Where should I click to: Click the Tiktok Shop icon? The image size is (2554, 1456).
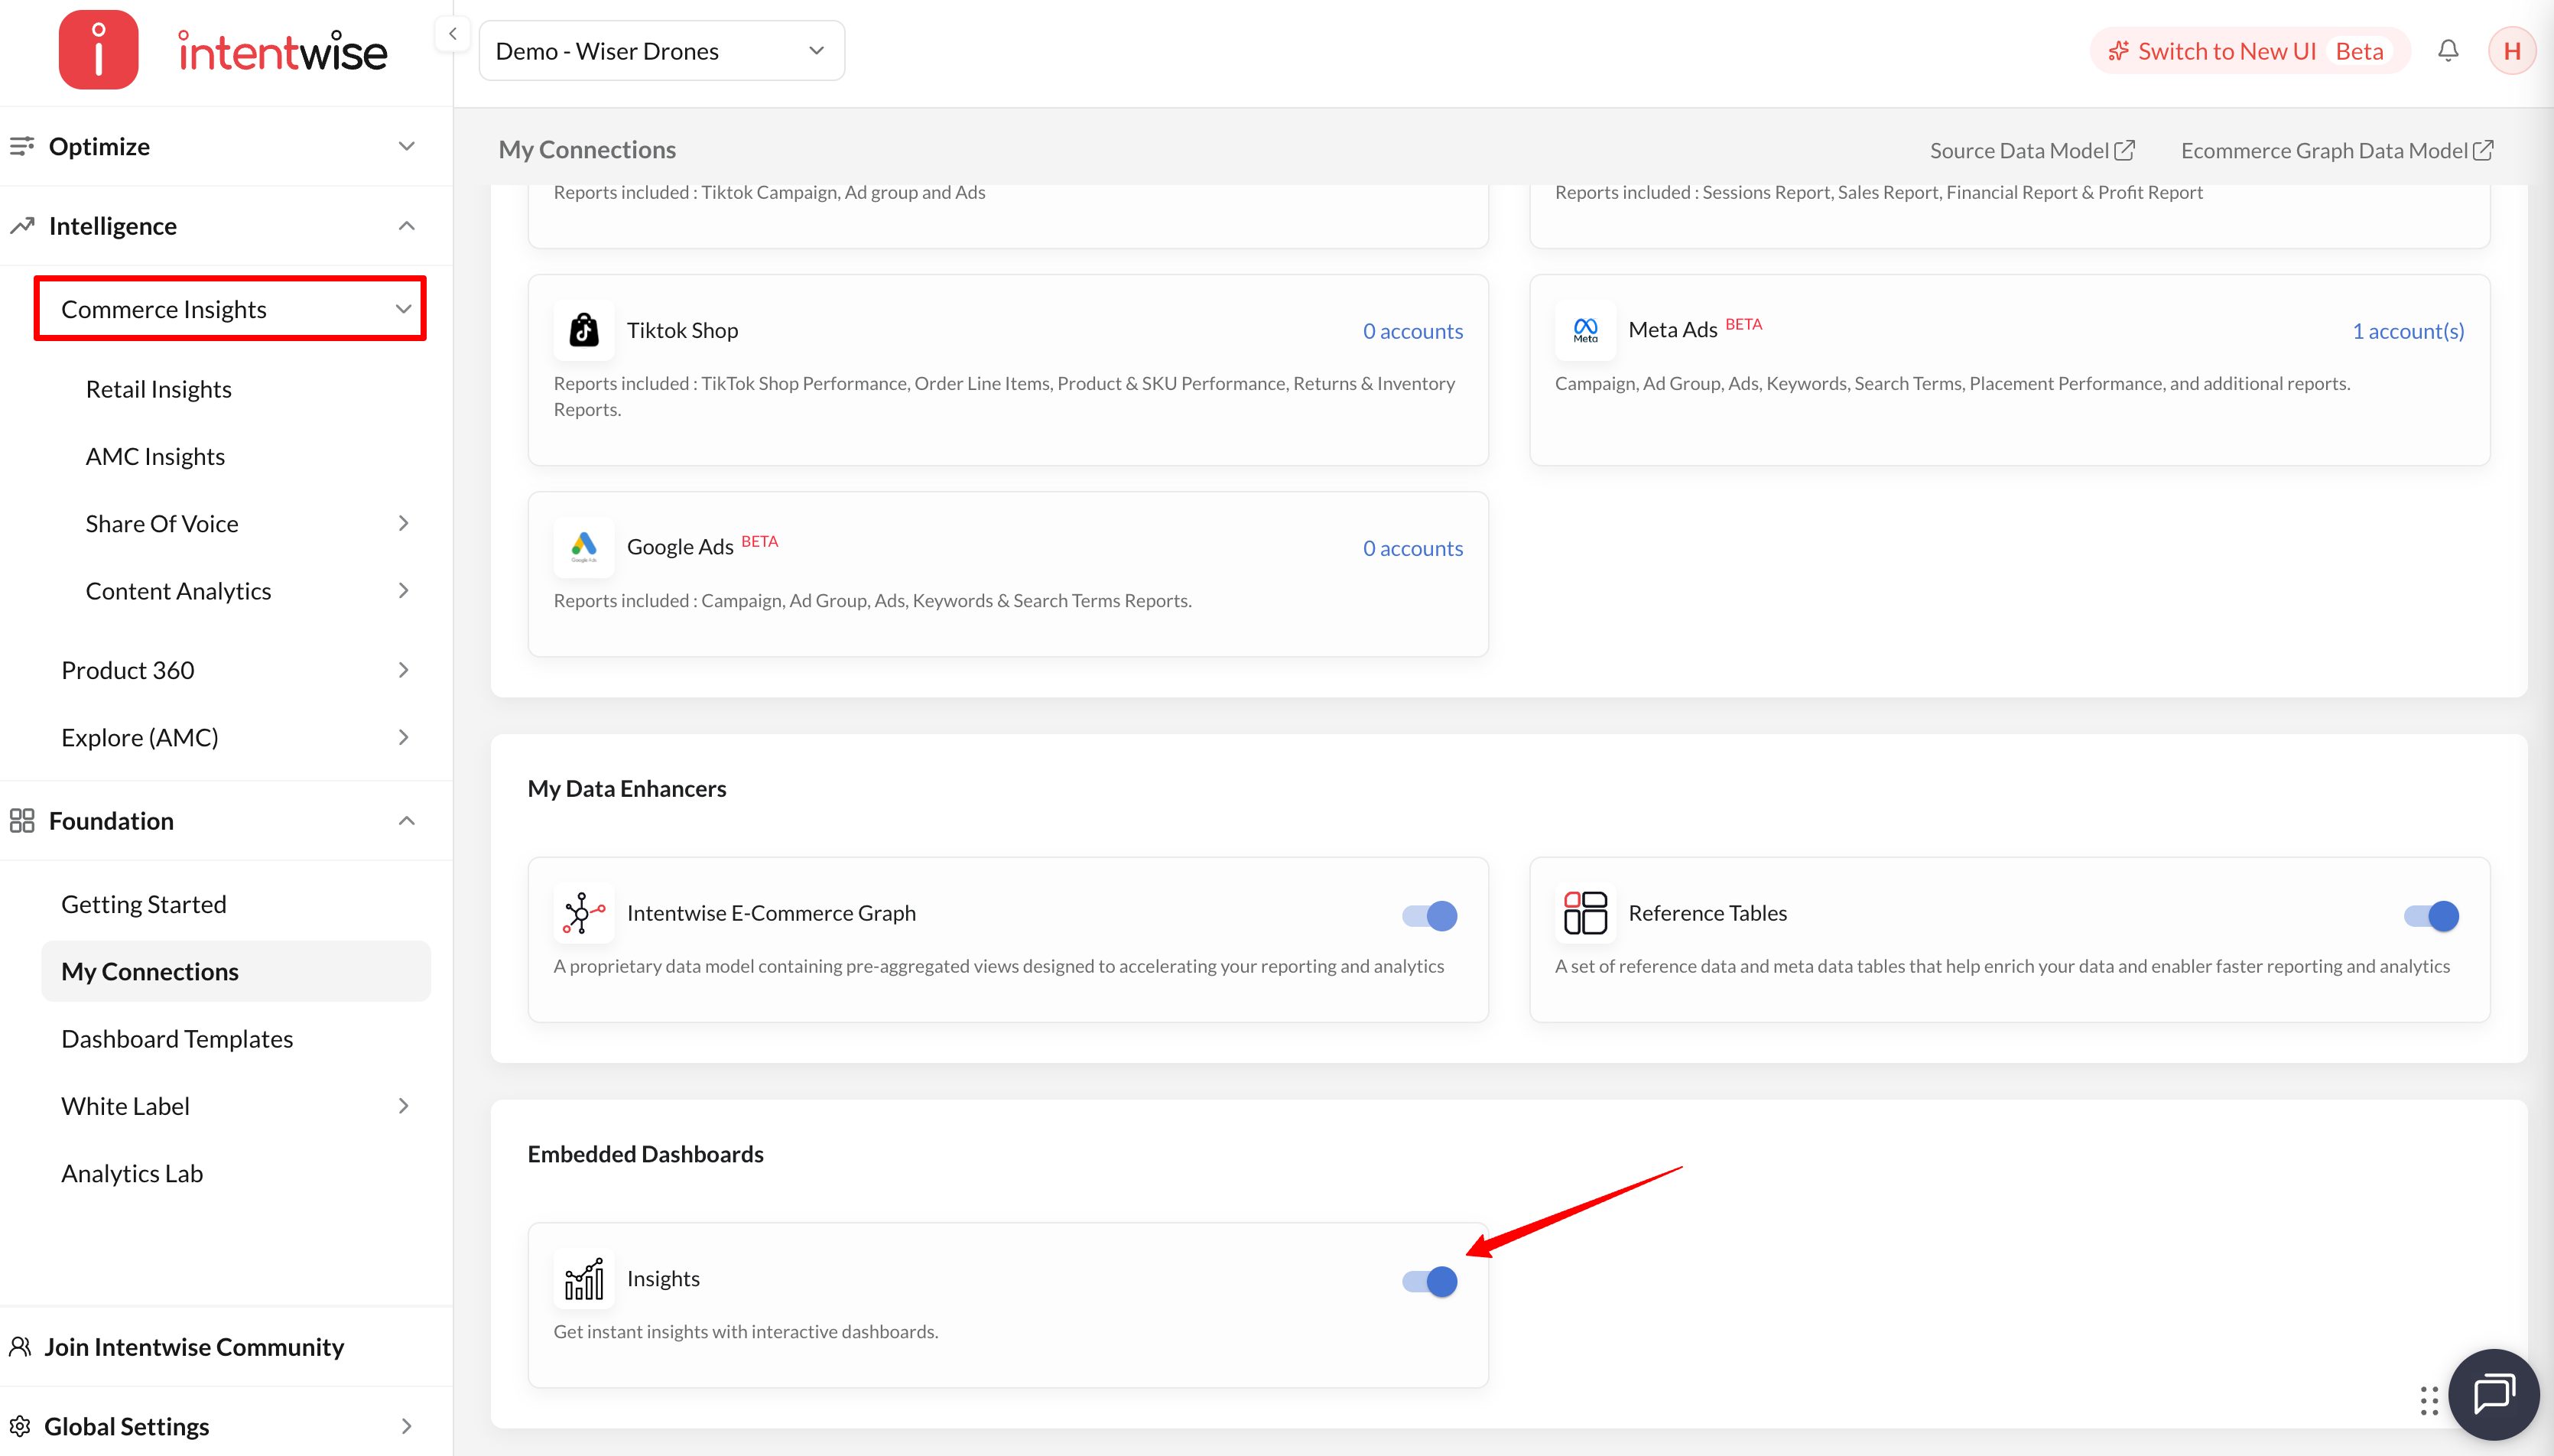pos(584,330)
